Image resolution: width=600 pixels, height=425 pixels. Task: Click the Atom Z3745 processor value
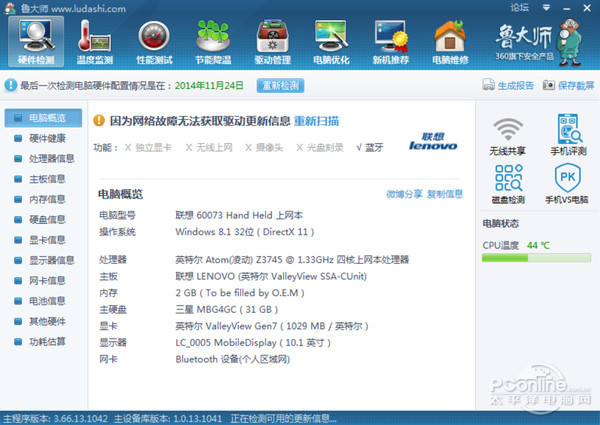[x=292, y=260]
